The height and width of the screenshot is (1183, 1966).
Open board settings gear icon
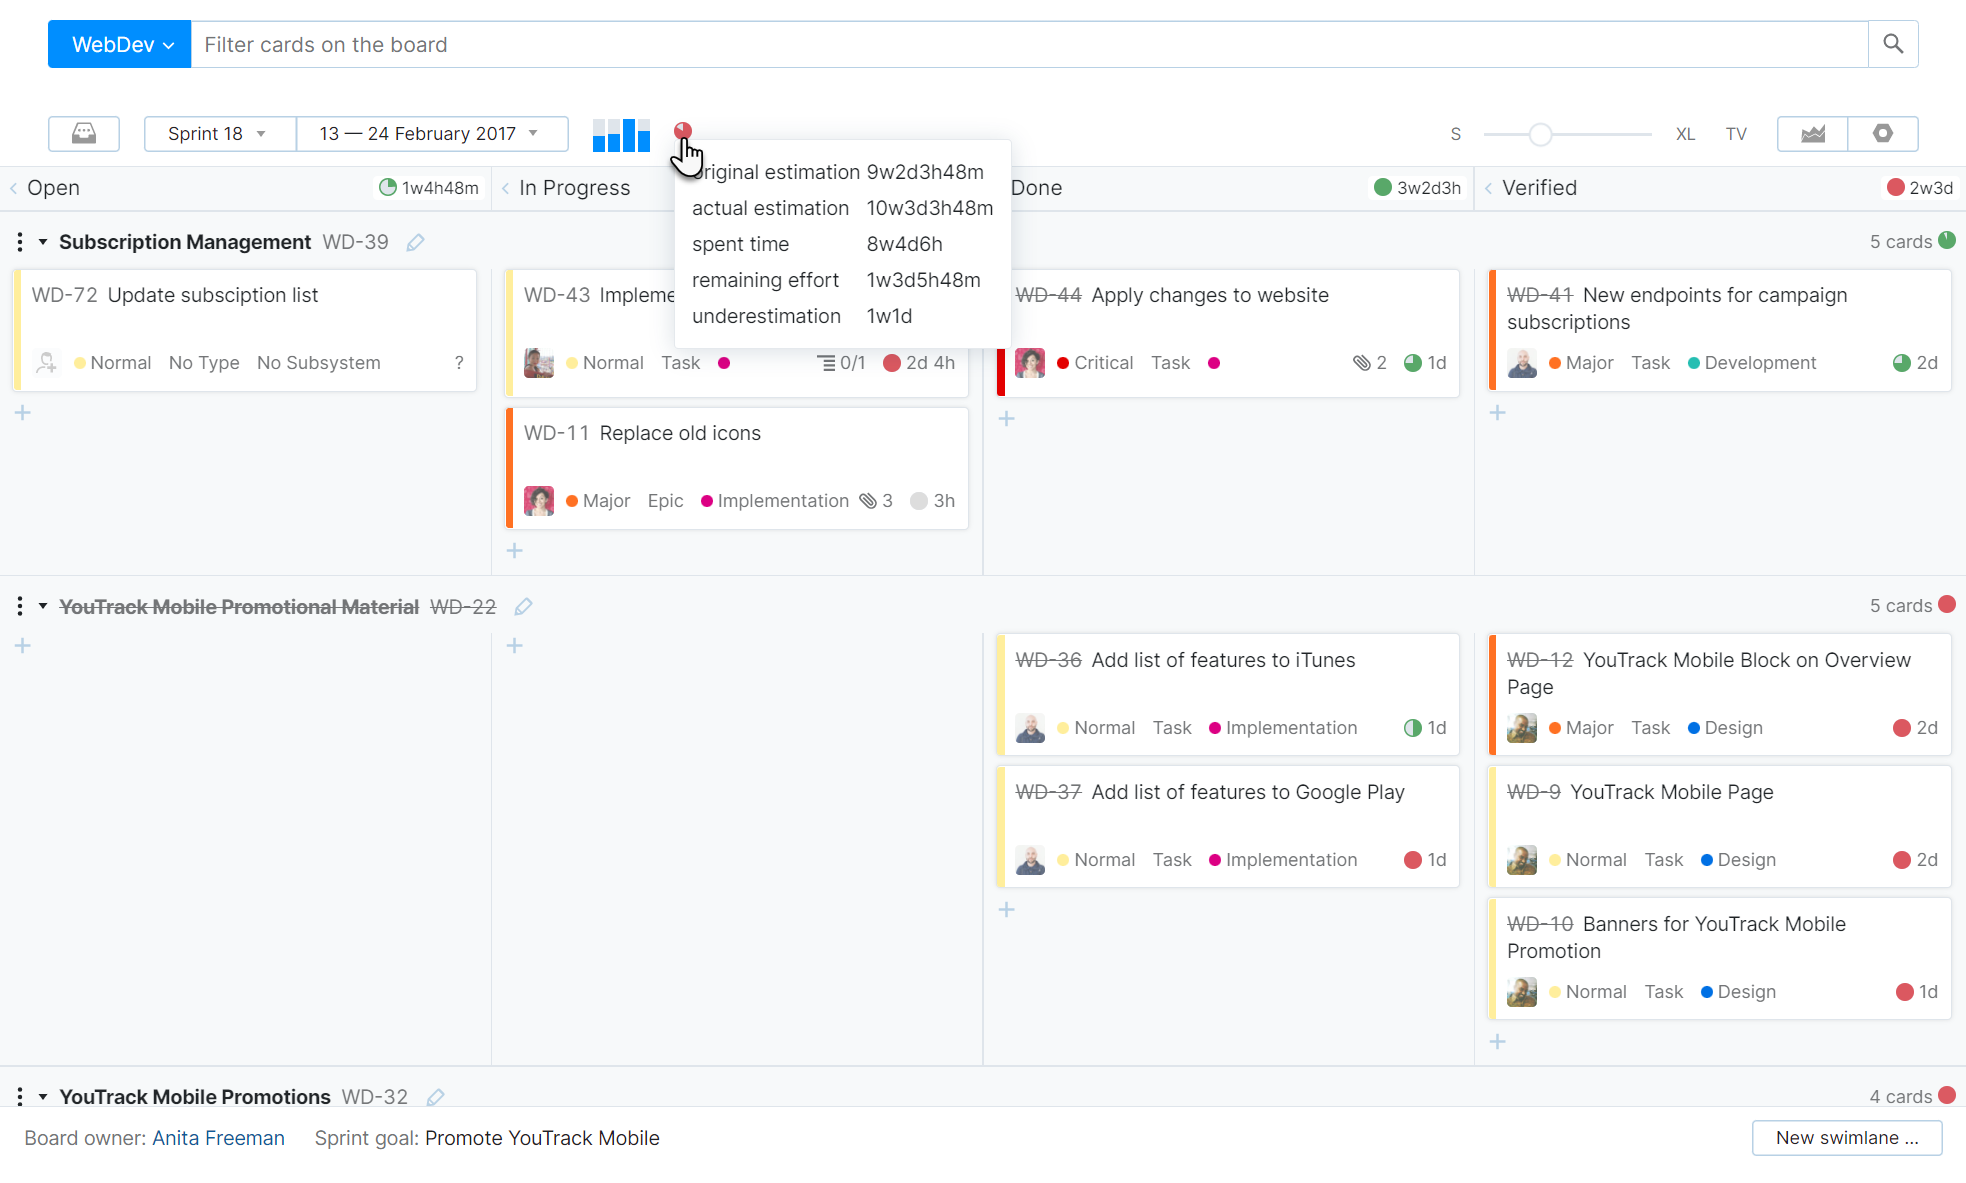pyautogui.click(x=1882, y=133)
